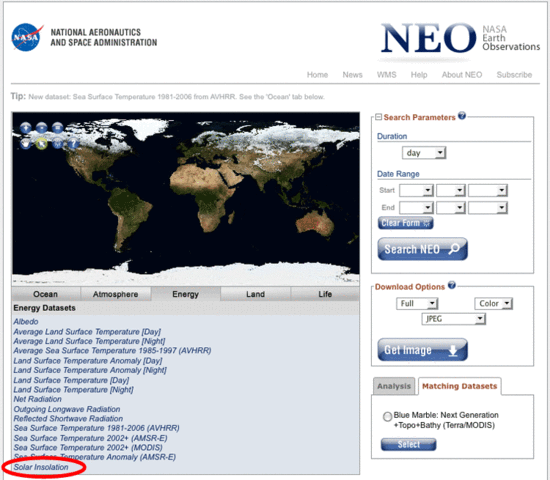Open the JPEG format dropdown
The image size is (550, 480).
[454, 319]
